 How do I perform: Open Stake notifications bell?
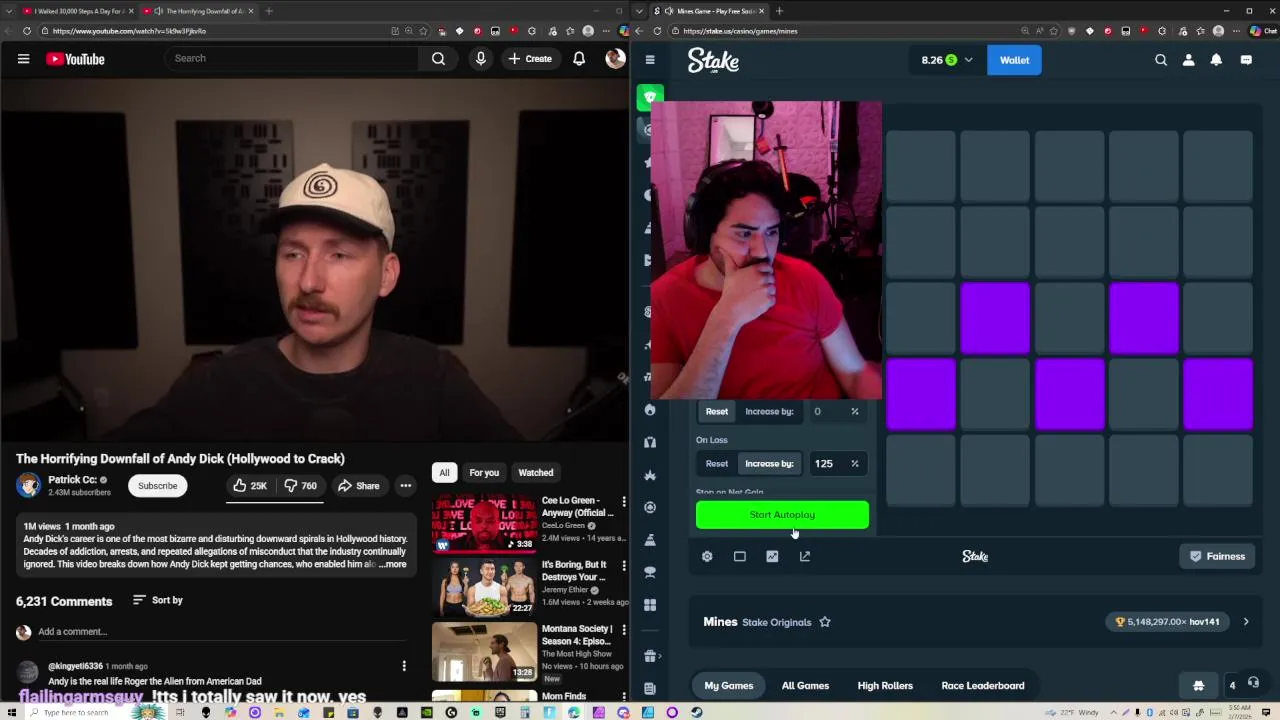click(x=1216, y=60)
